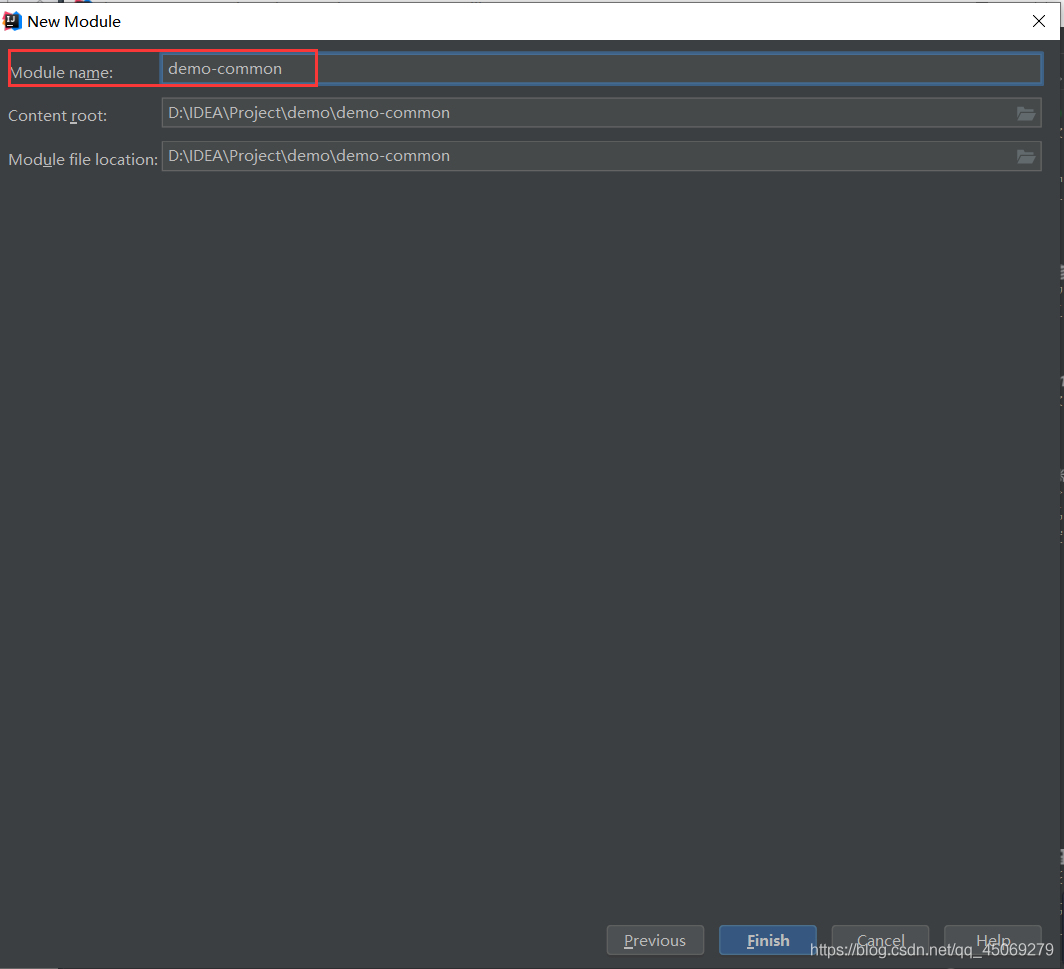
Task: Open Help for New Module
Action: point(993,940)
